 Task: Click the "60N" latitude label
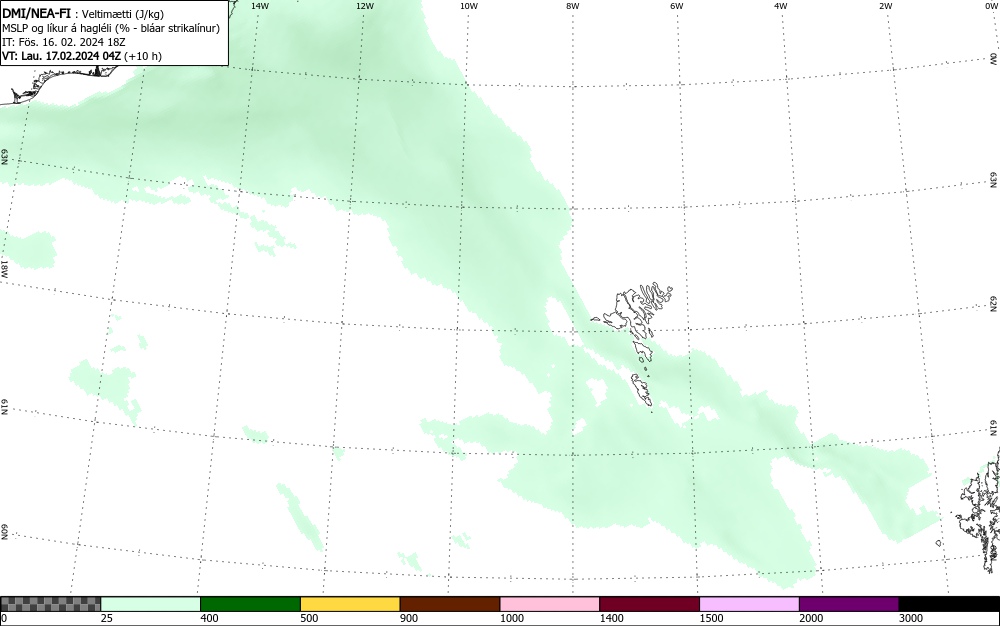pyautogui.click(x=4, y=533)
